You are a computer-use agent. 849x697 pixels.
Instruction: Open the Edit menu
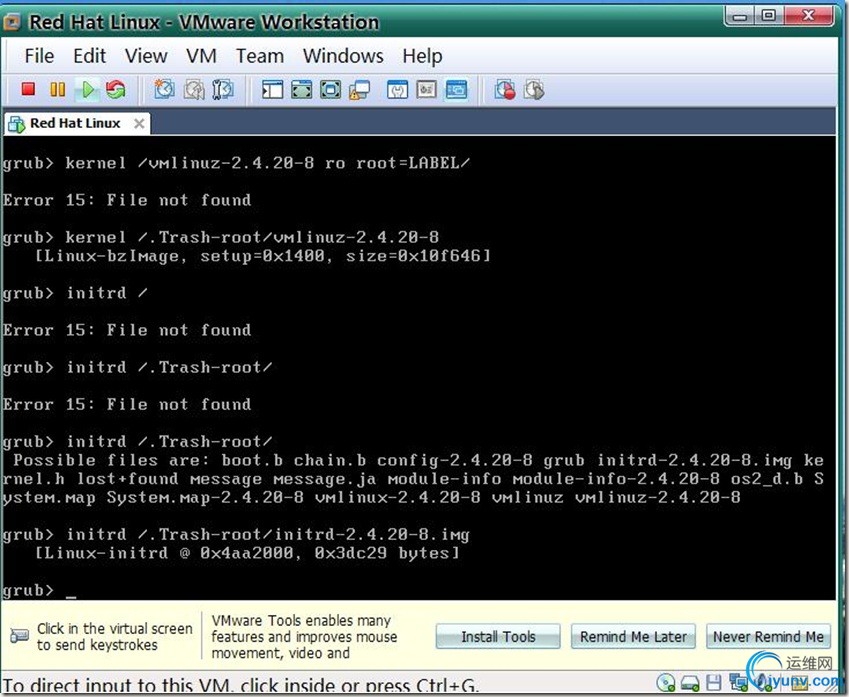[x=89, y=56]
